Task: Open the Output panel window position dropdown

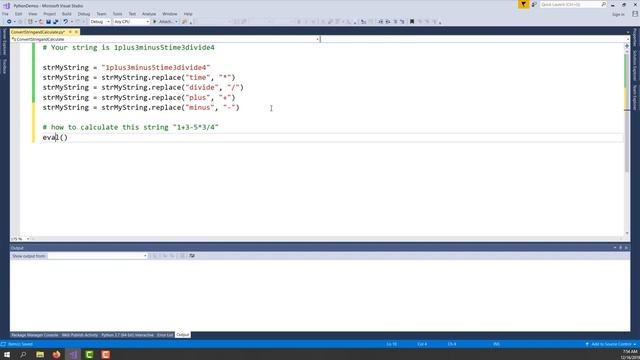Action: (x=615, y=248)
